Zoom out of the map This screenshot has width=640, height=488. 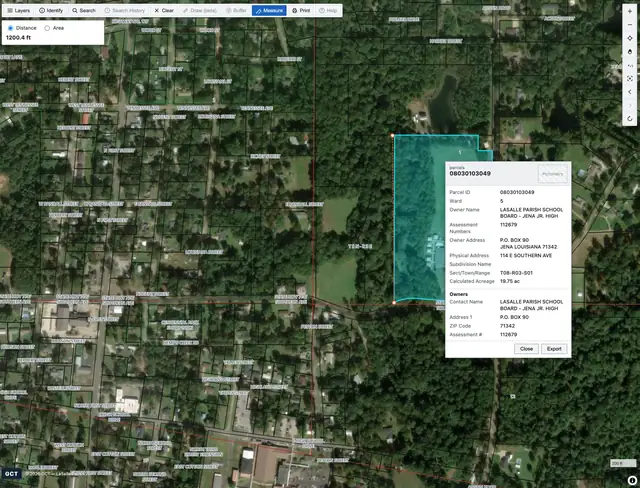(x=630, y=25)
